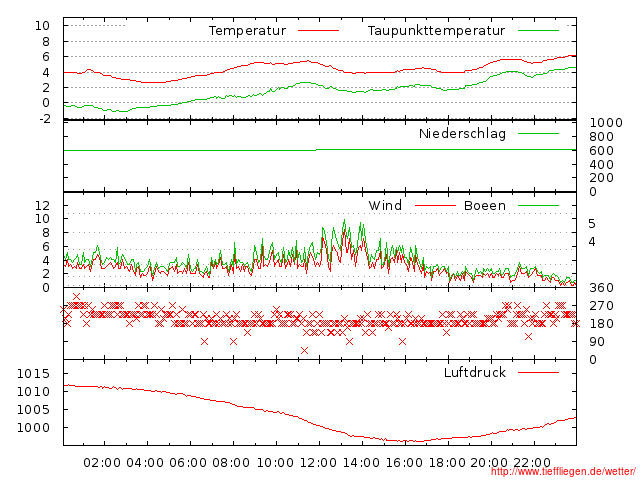Click the 800 precipitation axis label
This screenshot has width=640, height=480.
click(601, 137)
